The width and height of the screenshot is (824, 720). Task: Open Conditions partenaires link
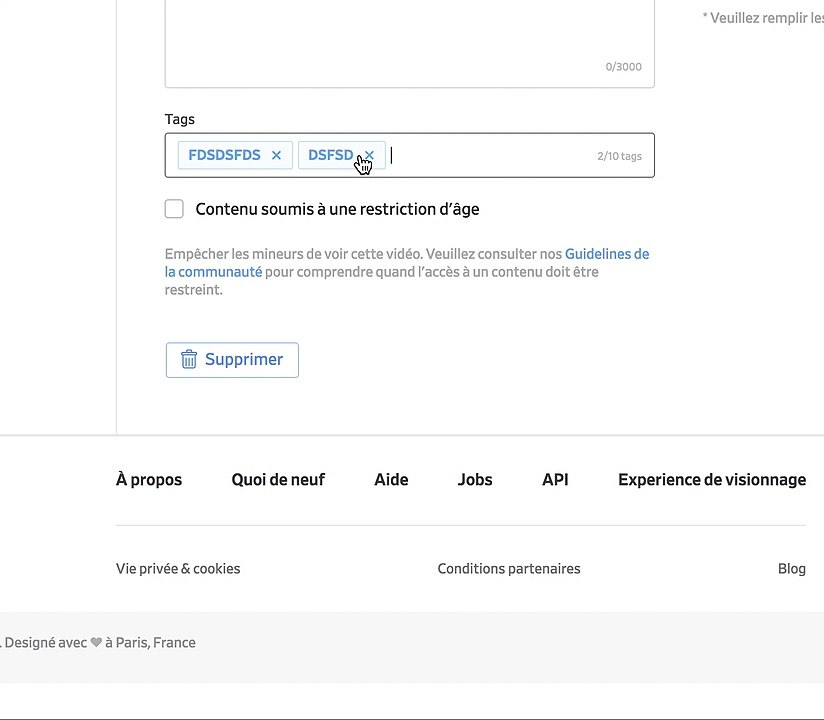tap(509, 569)
